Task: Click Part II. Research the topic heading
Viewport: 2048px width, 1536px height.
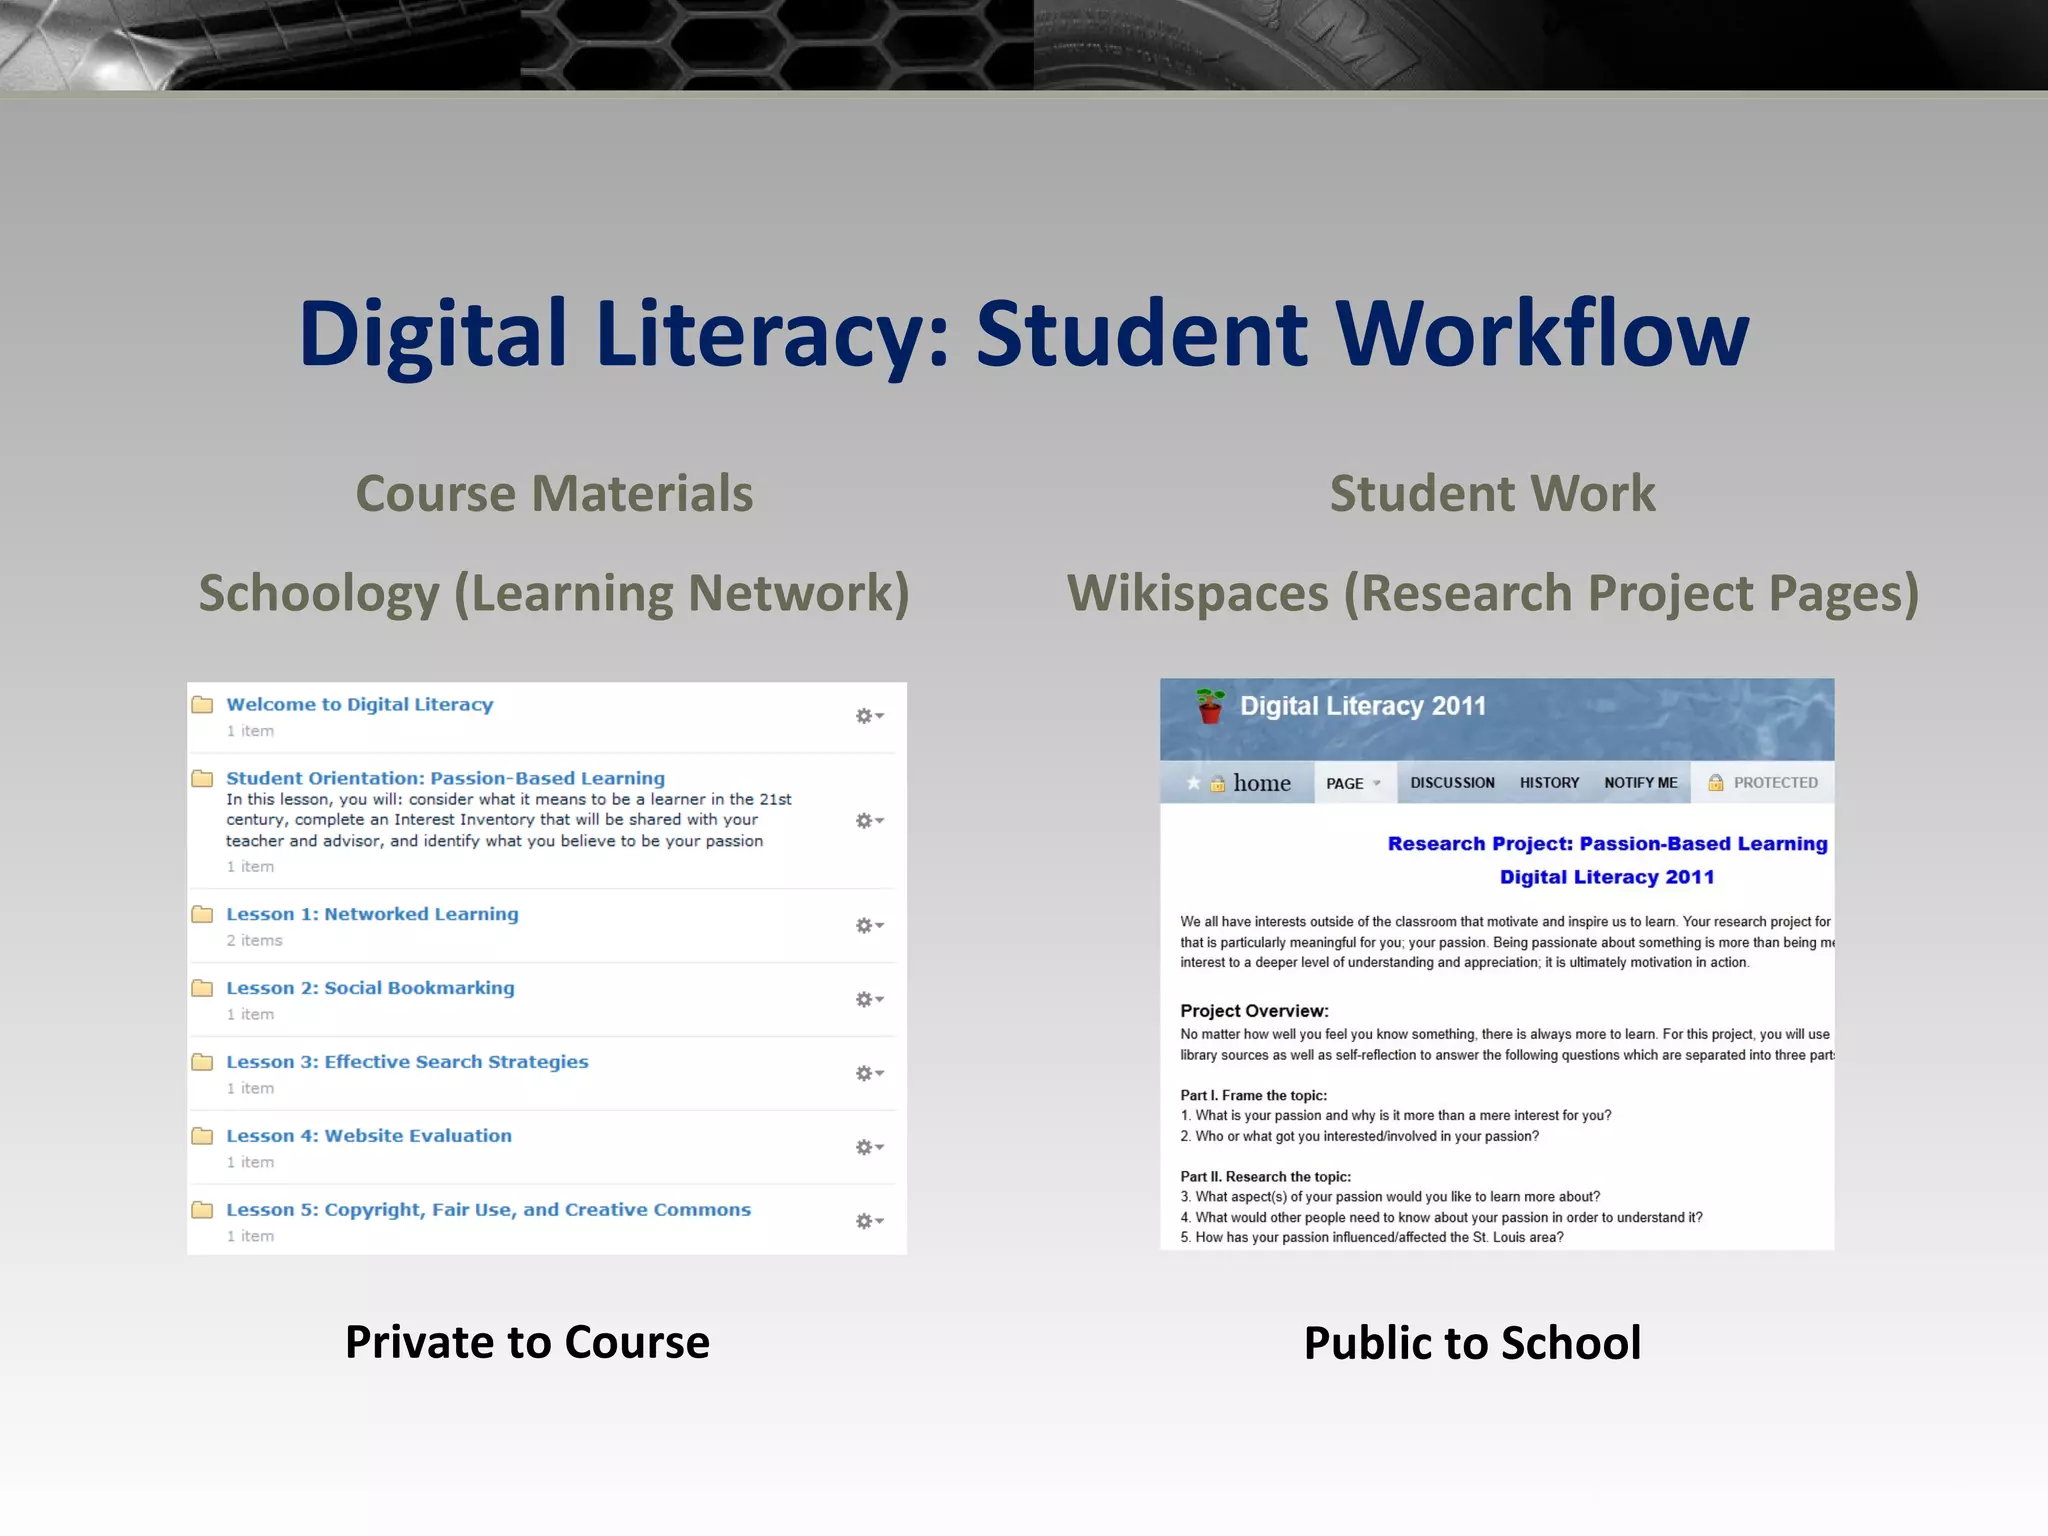Action: [x=1266, y=1176]
